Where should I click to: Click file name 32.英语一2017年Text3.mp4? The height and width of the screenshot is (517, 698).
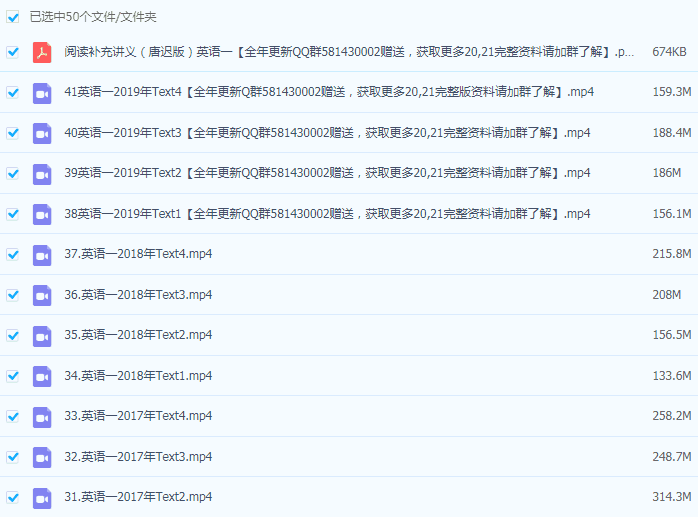coord(138,457)
